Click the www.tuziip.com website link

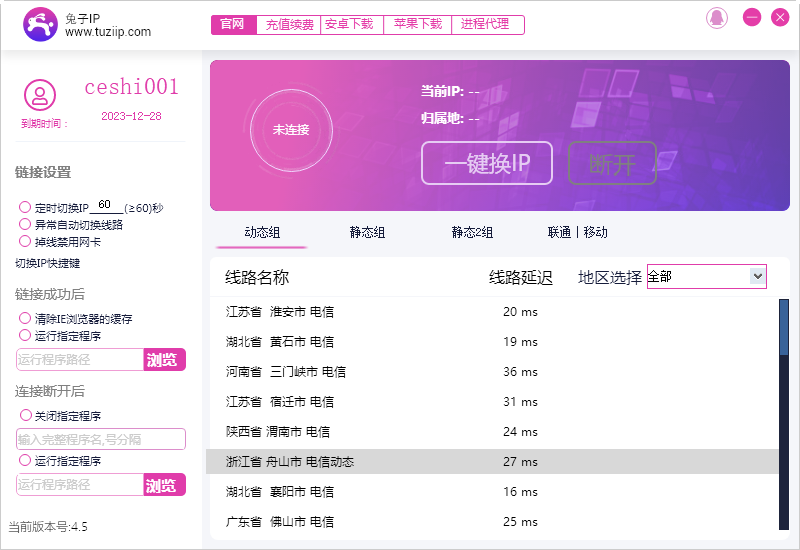point(108,32)
